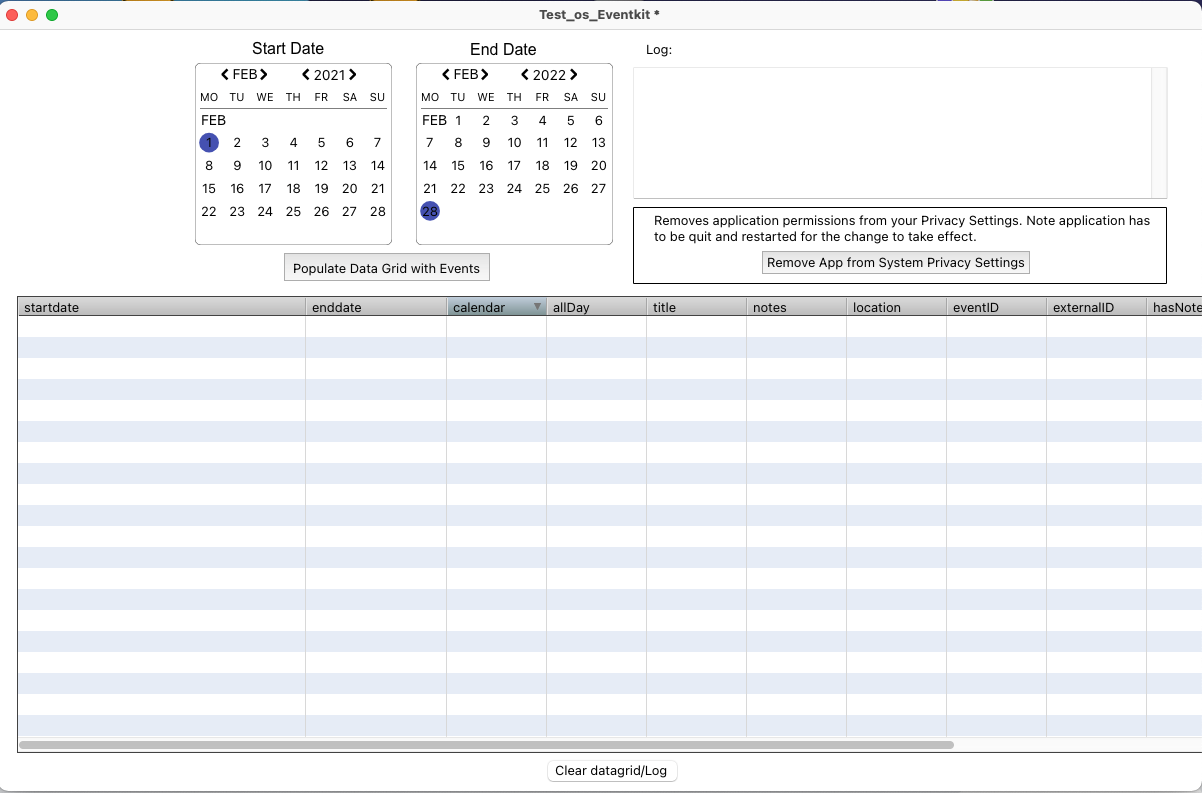Image resolution: width=1202 pixels, height=793 pixels.
Task: Select day 15 in Start Date calendar
Action: pos(209,188)
